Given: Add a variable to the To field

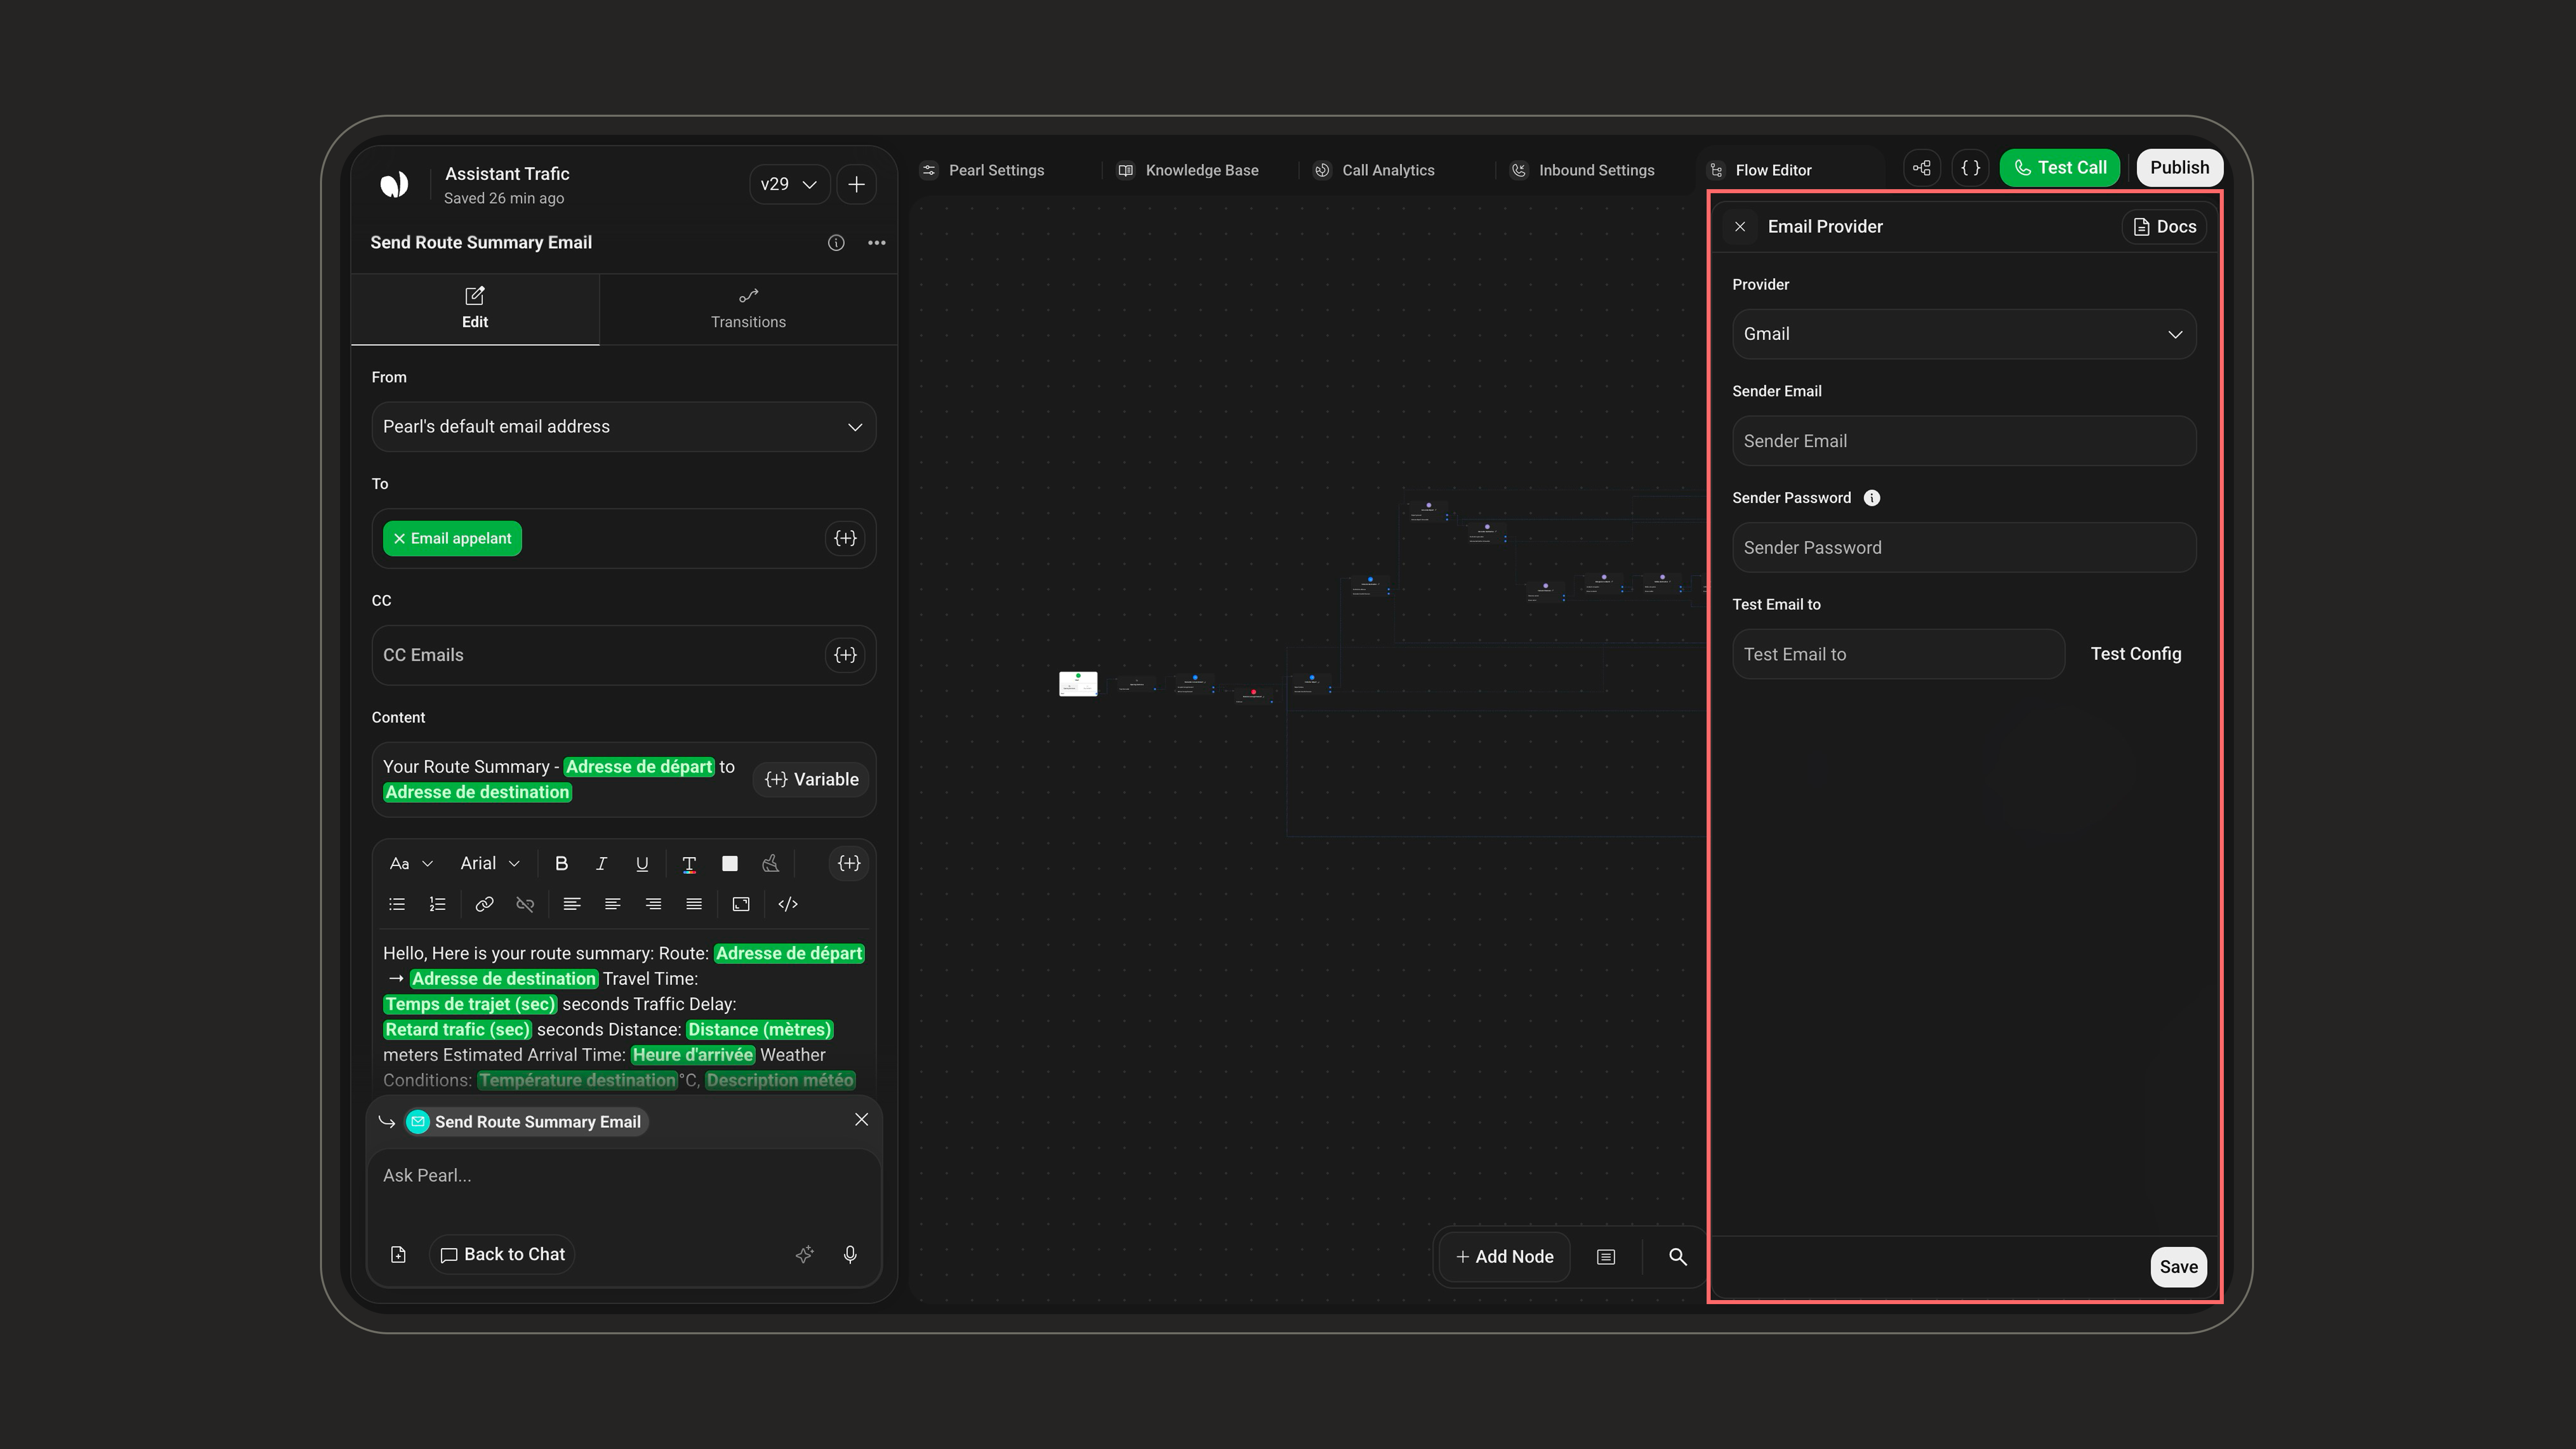Looking at the screenshot, I should coord(845,539).
